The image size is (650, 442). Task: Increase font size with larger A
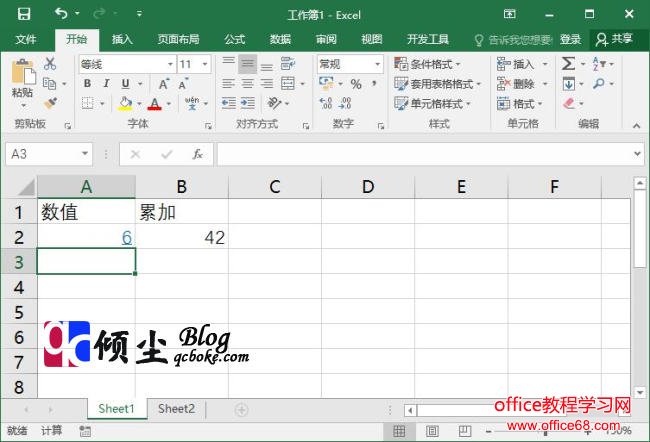[164, 84]
